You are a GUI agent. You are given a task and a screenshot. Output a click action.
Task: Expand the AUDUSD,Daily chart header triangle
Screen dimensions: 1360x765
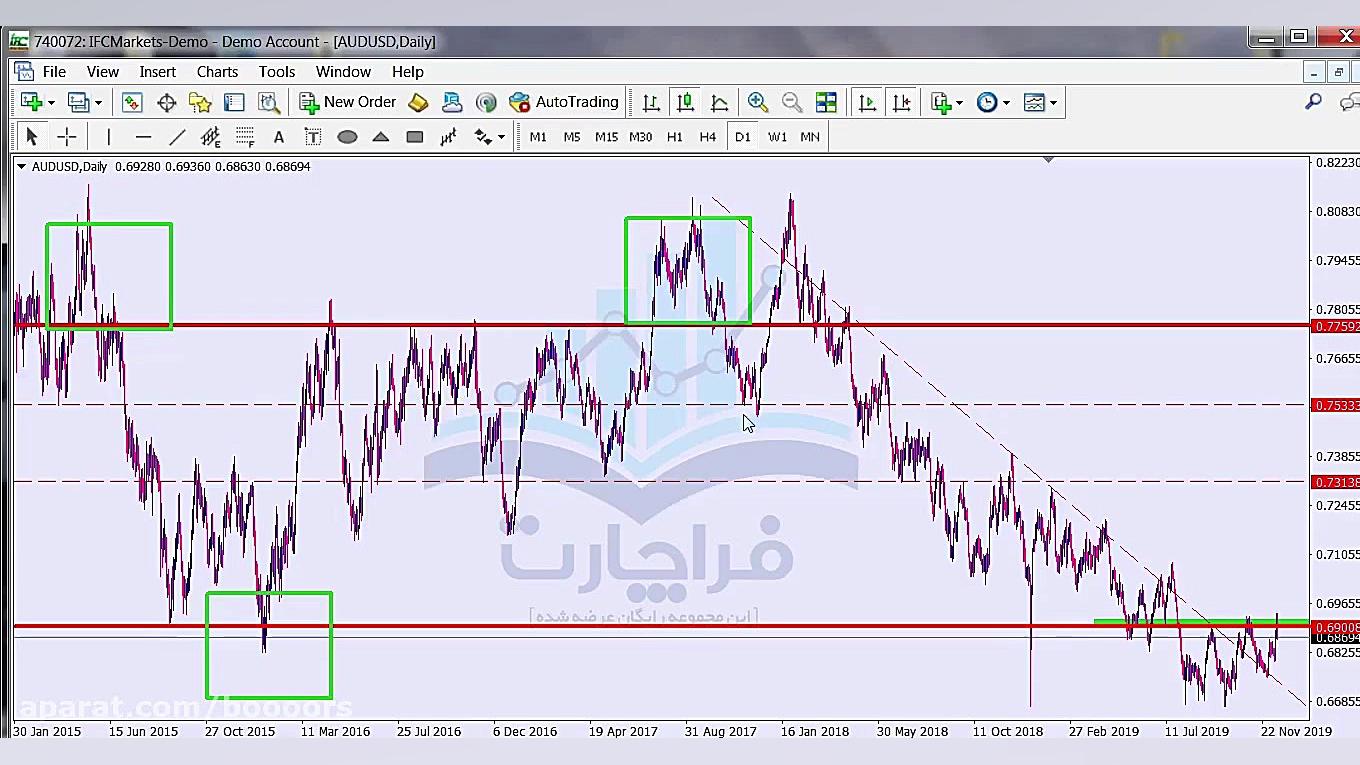tap(21, 167)
